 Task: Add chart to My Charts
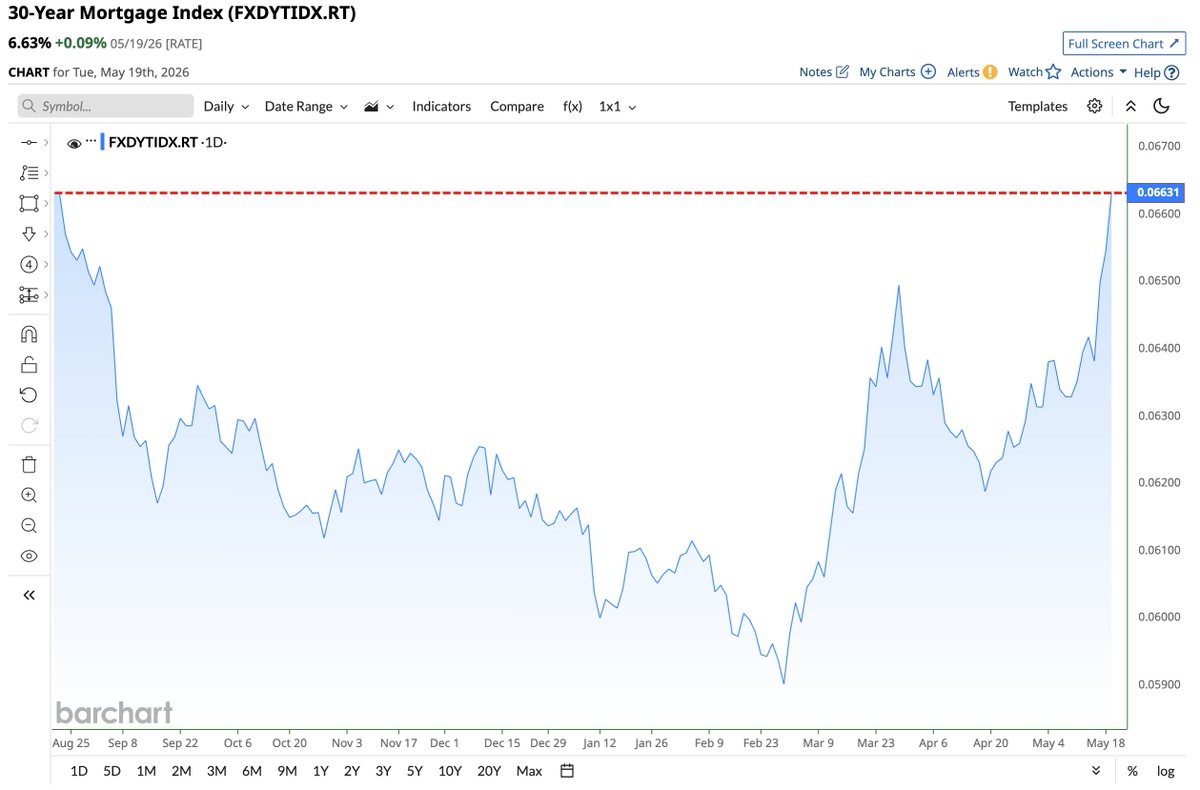[x=897, y=72]
